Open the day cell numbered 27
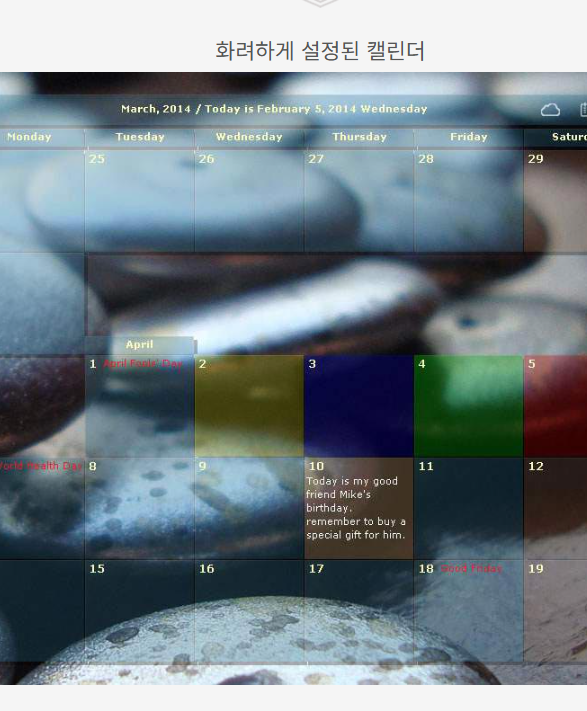This screenshot has width=587, height=711. point(359,201)
